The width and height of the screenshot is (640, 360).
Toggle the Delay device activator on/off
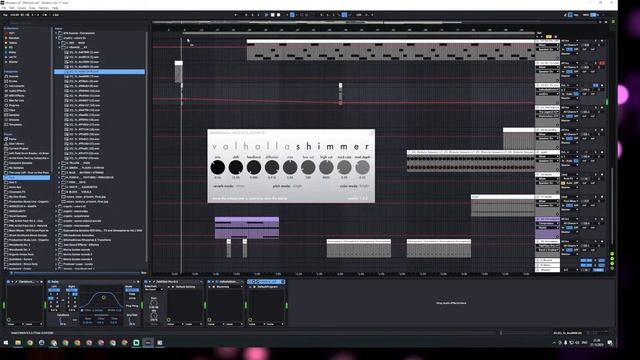tap(49, 282)
